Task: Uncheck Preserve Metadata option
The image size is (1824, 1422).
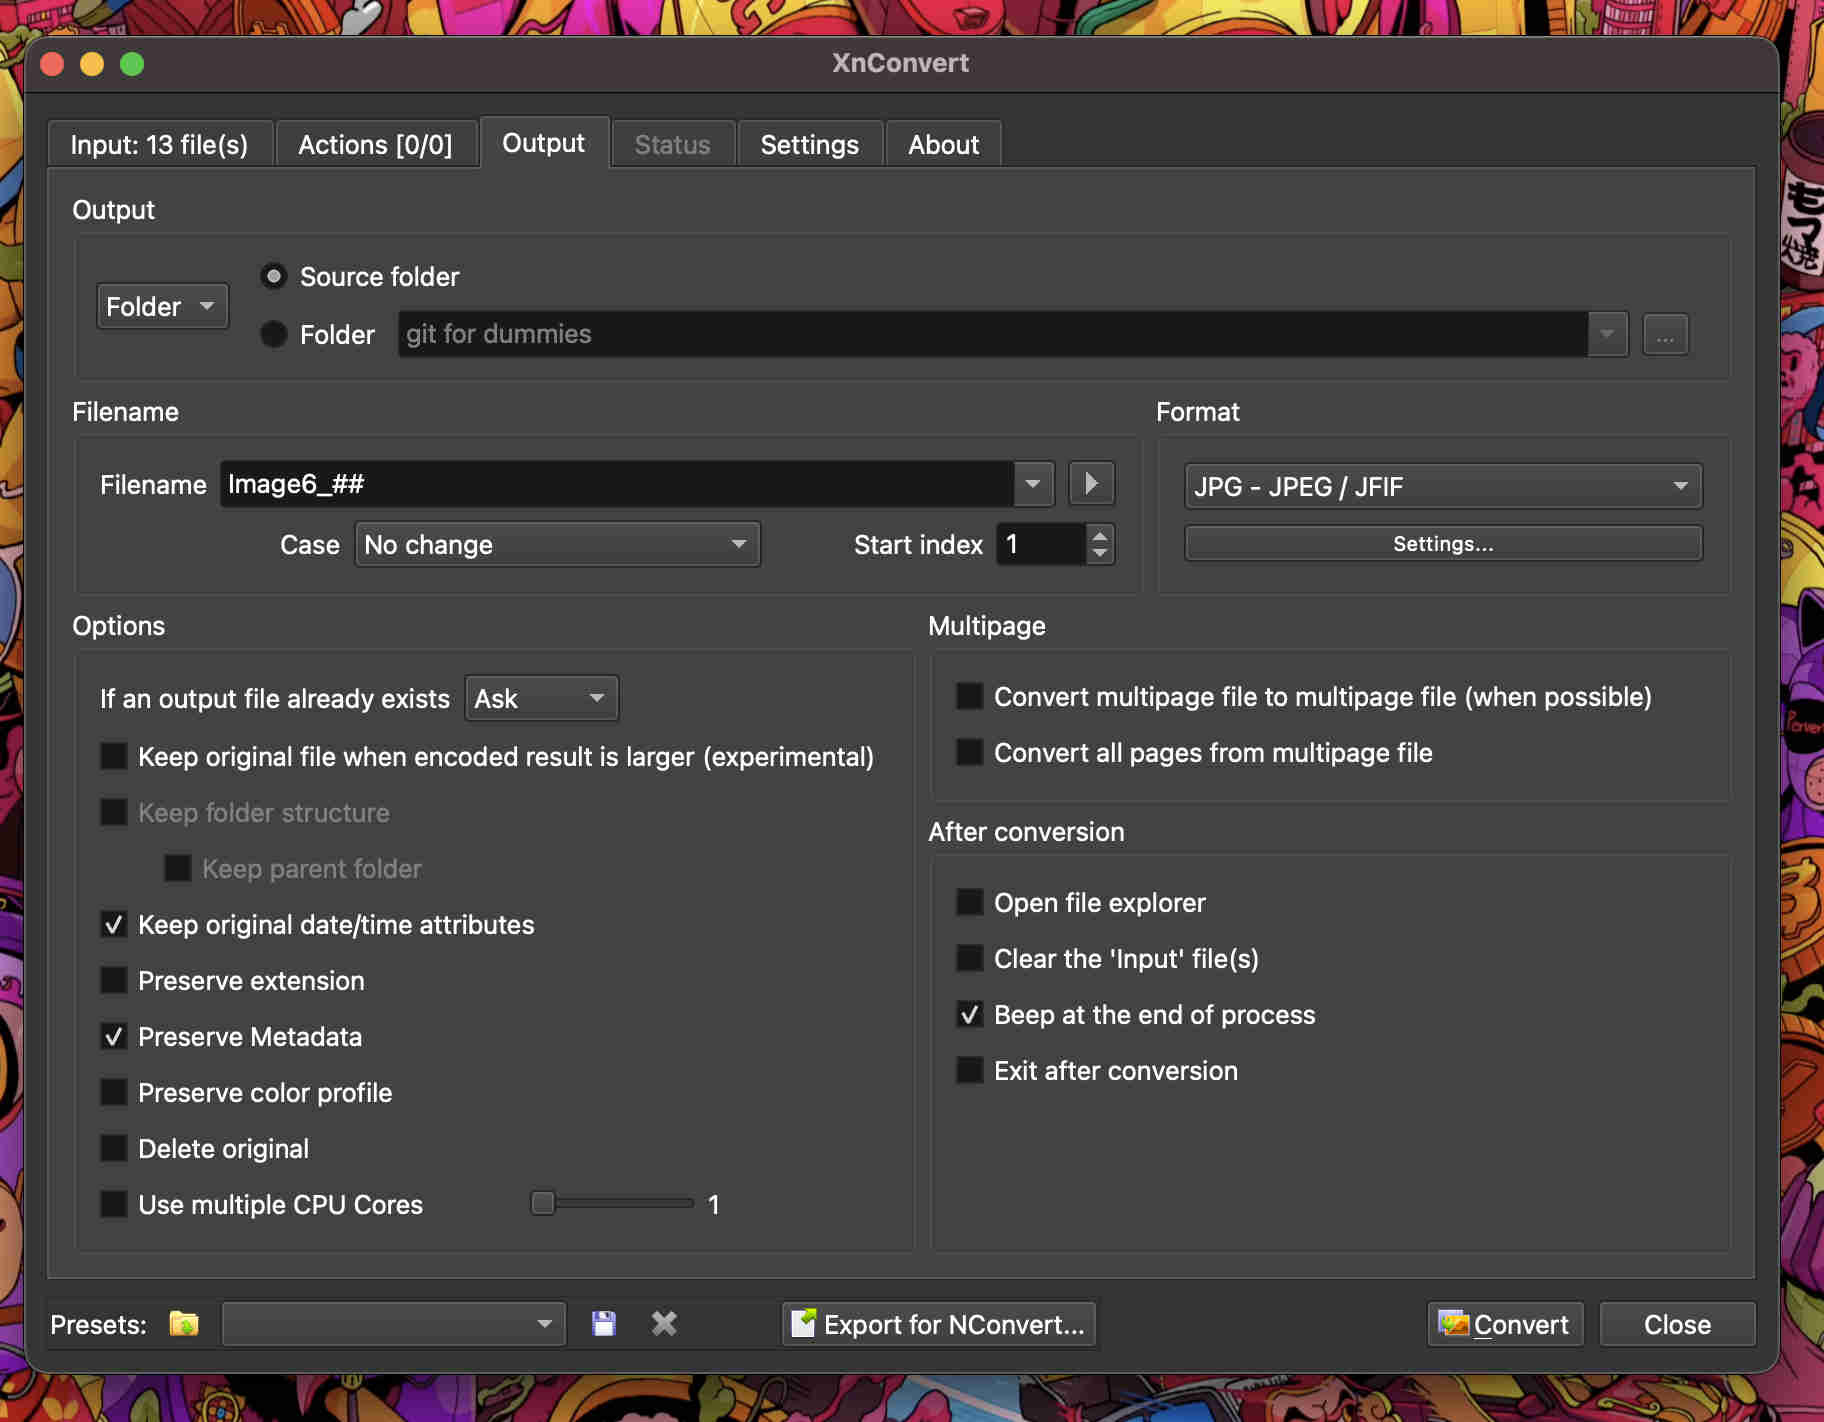Action: click(x=114, y=1036)
